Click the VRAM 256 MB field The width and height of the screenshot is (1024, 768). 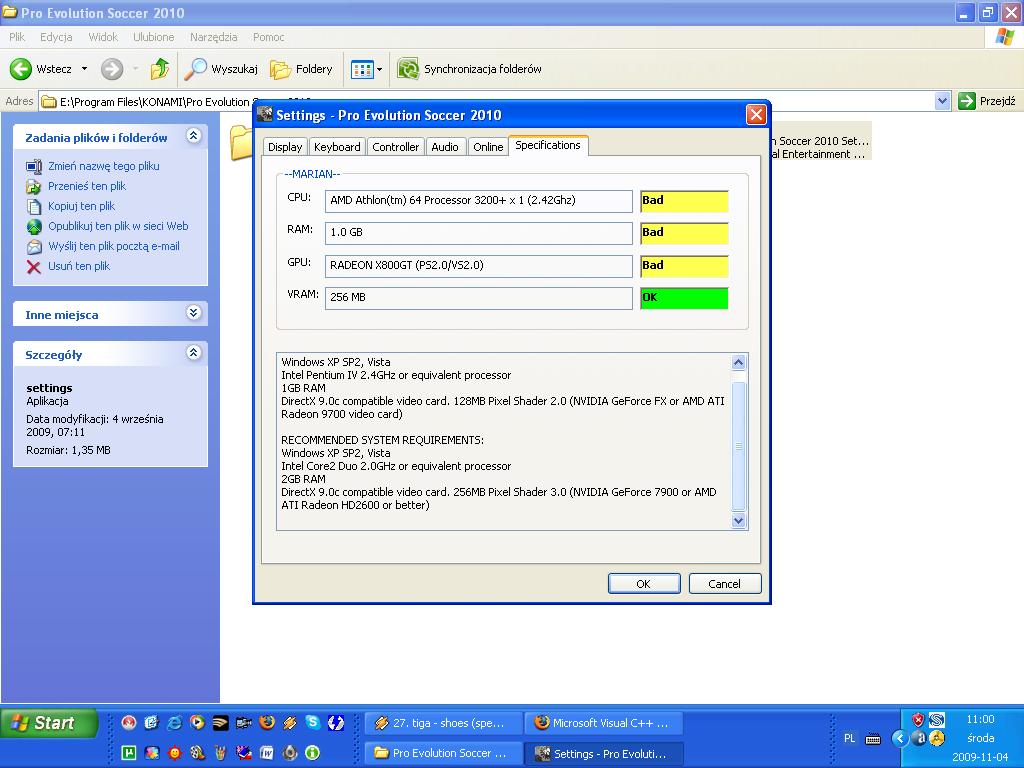[479, 297]
